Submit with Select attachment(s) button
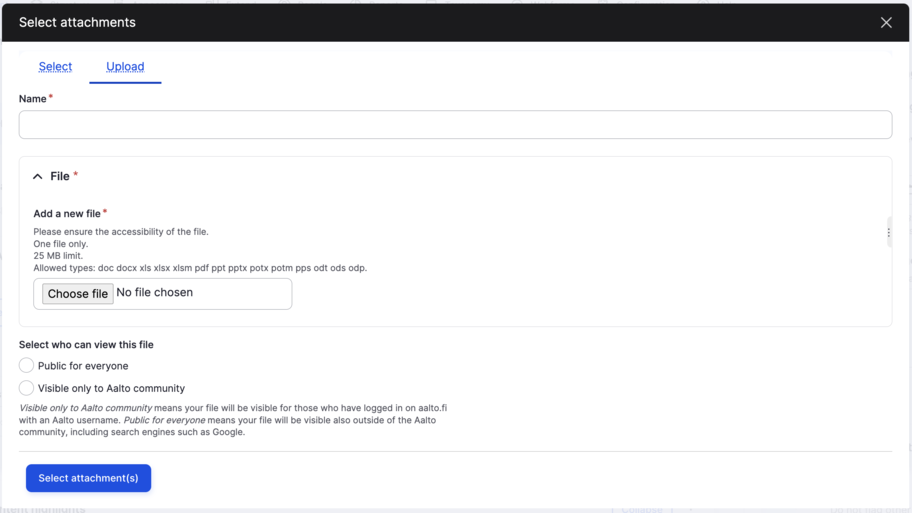This screenshot has width=912, height=513. [88, 478]
